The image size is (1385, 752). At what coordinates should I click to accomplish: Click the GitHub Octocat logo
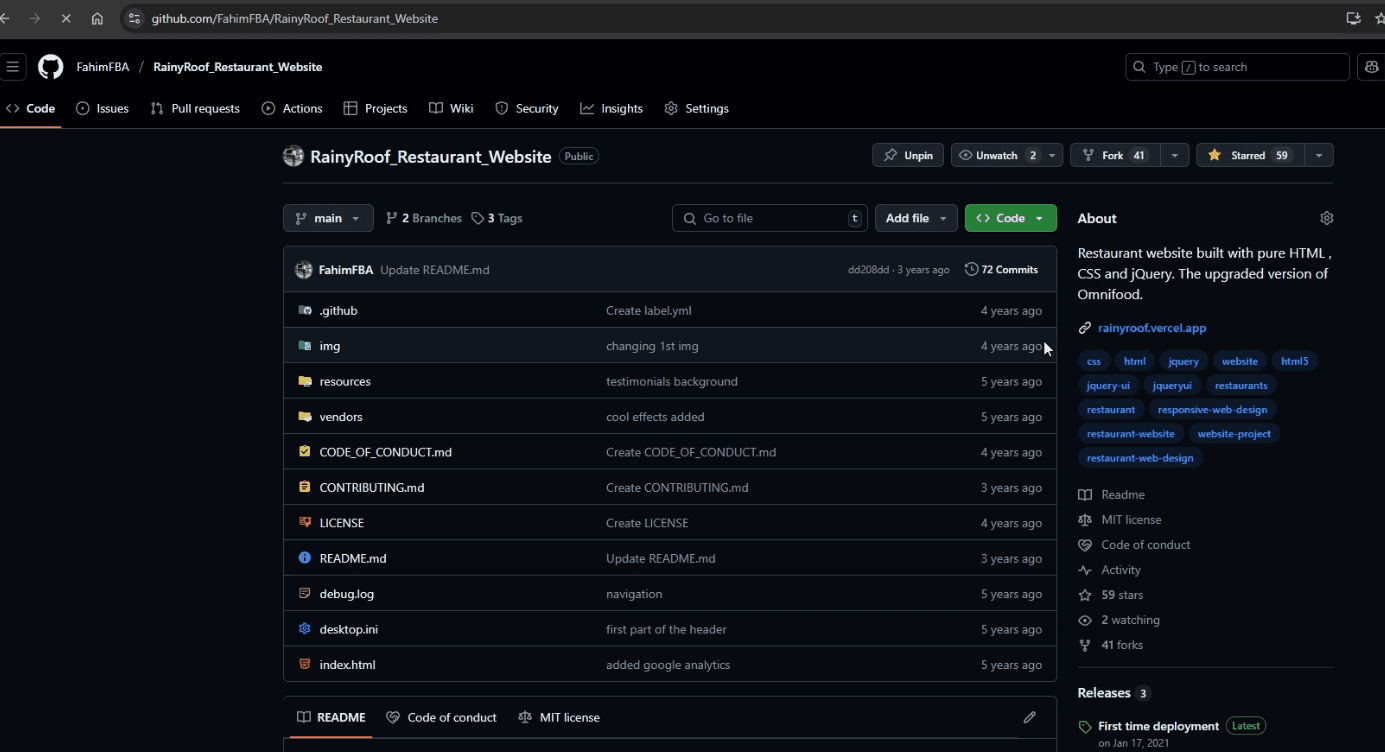click(50, 67)
